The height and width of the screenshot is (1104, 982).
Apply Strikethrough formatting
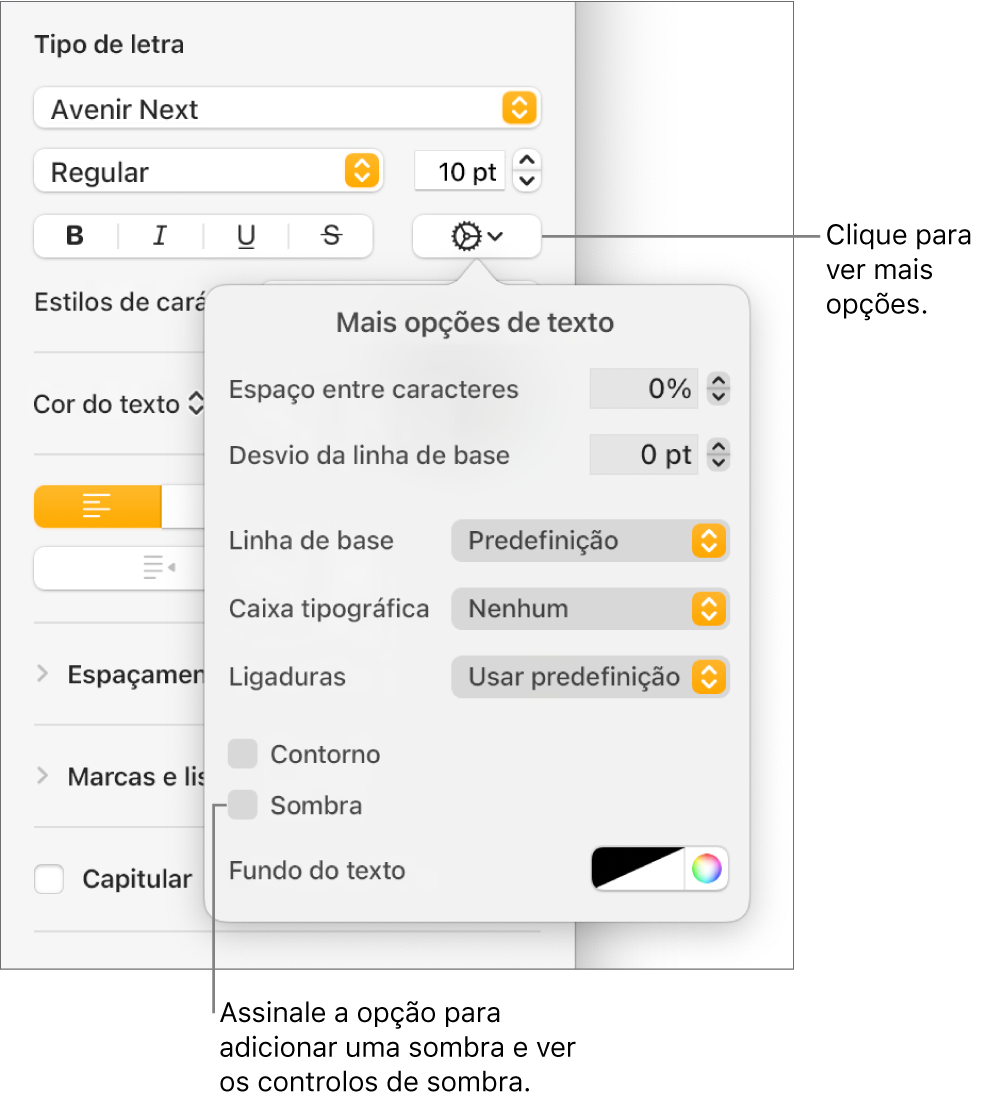click(x=331, y=237)
